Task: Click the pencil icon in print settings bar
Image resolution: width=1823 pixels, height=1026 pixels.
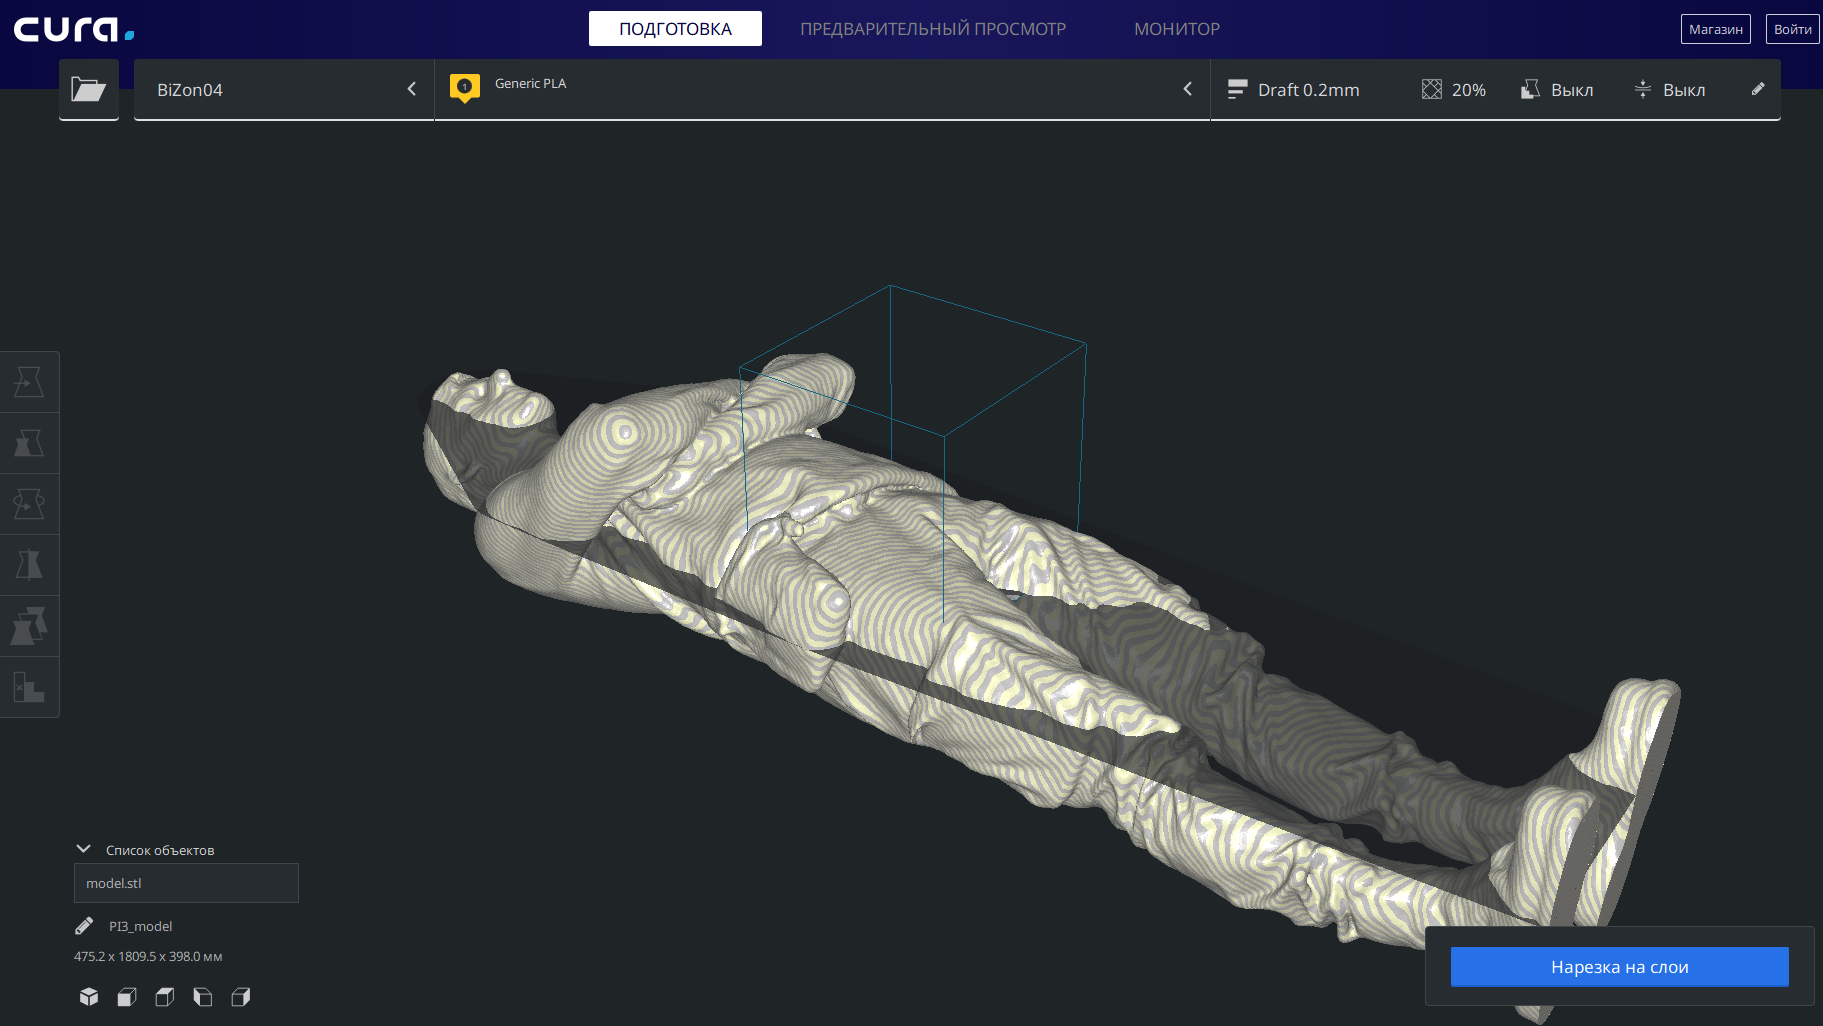Action: 1758,89
